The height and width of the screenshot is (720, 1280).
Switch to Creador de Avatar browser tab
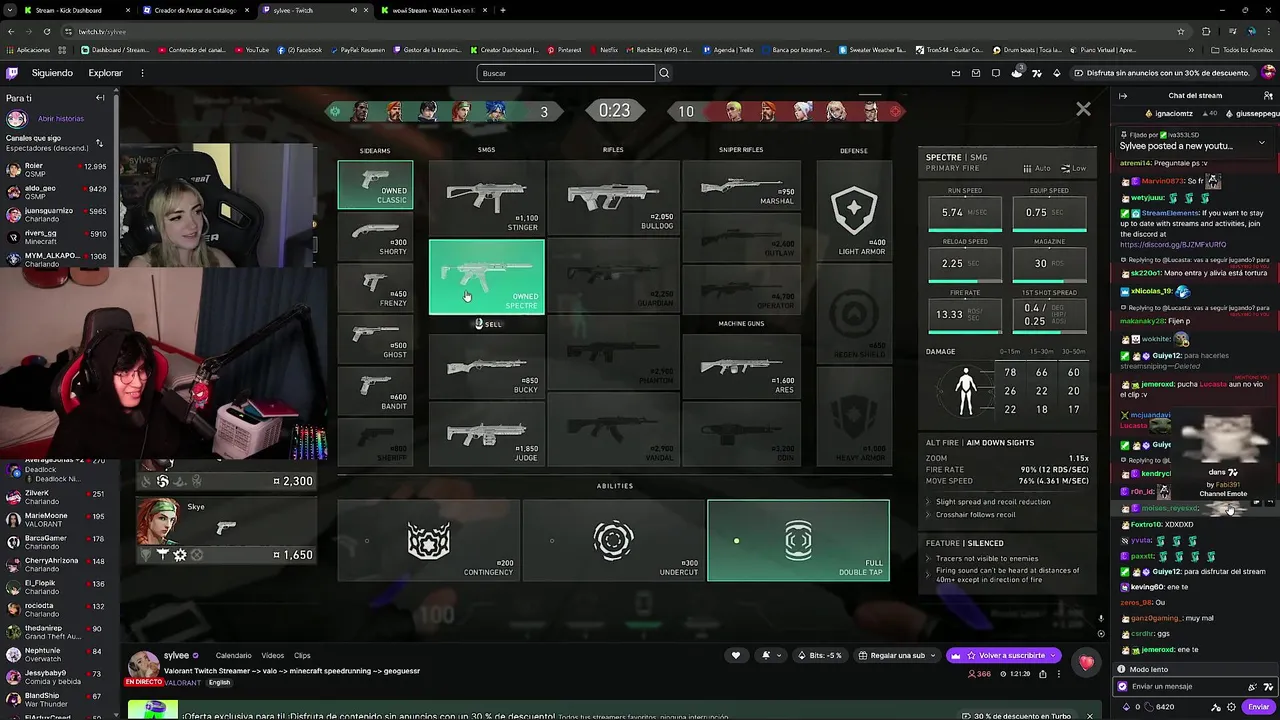click(196, 10)
